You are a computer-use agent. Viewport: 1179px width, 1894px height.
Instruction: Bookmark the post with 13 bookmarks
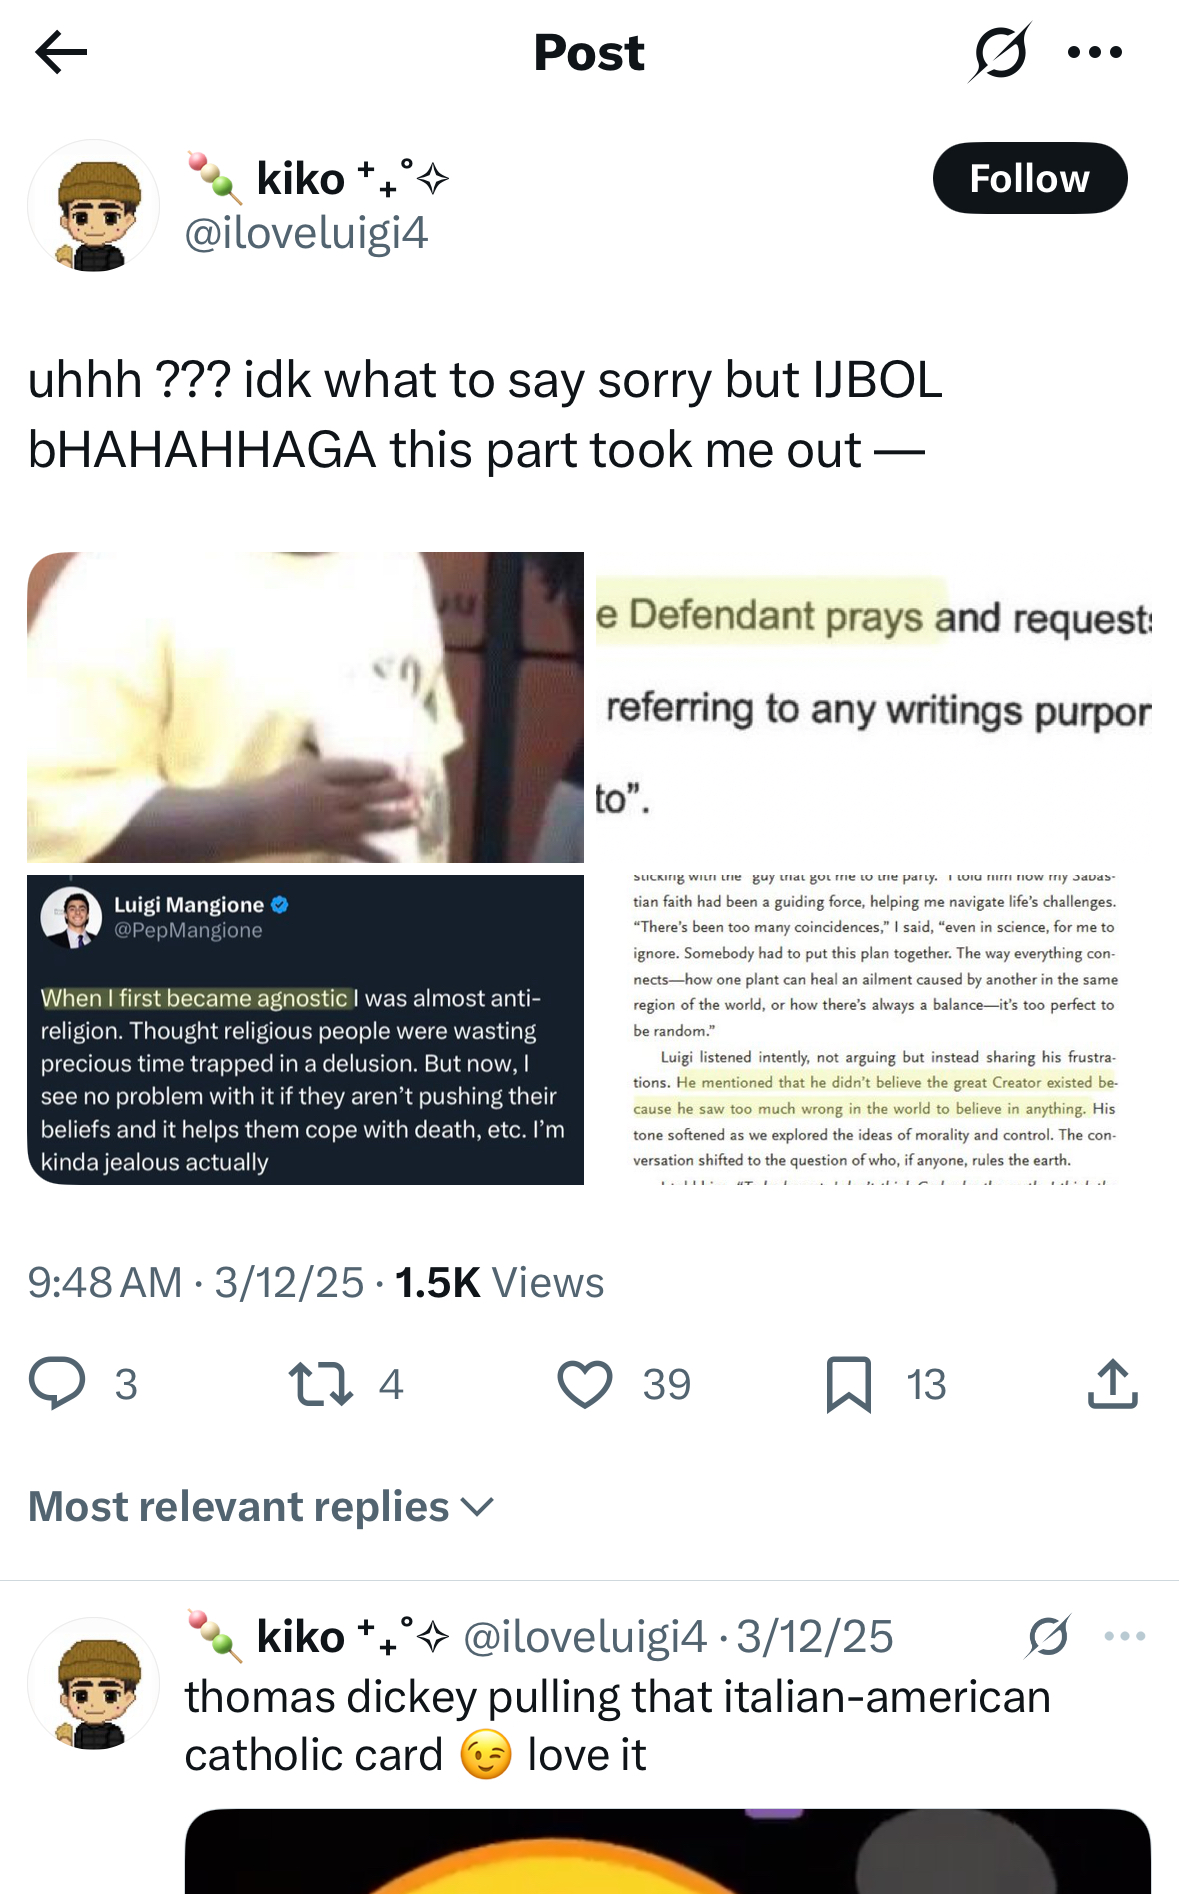click(849, 1384)
